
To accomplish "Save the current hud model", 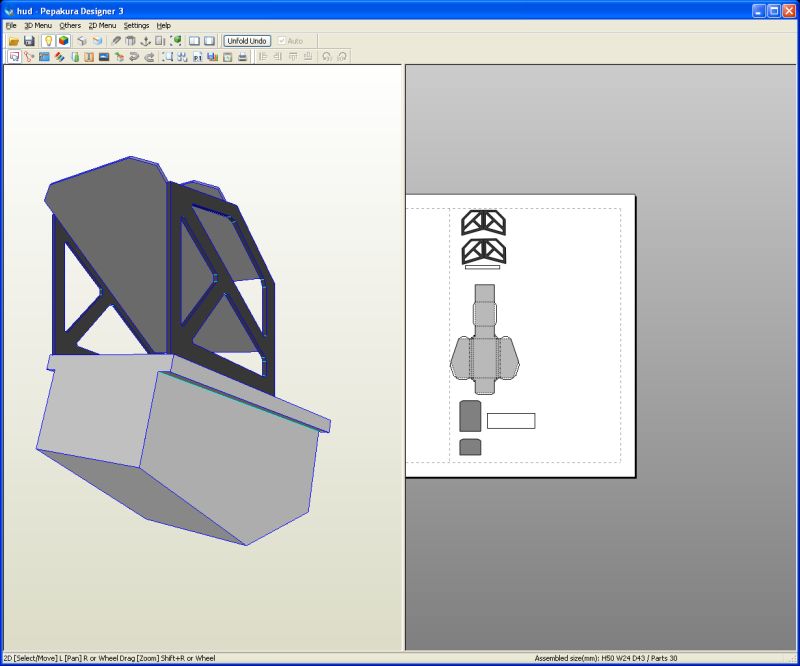I will tap(30, 40).
